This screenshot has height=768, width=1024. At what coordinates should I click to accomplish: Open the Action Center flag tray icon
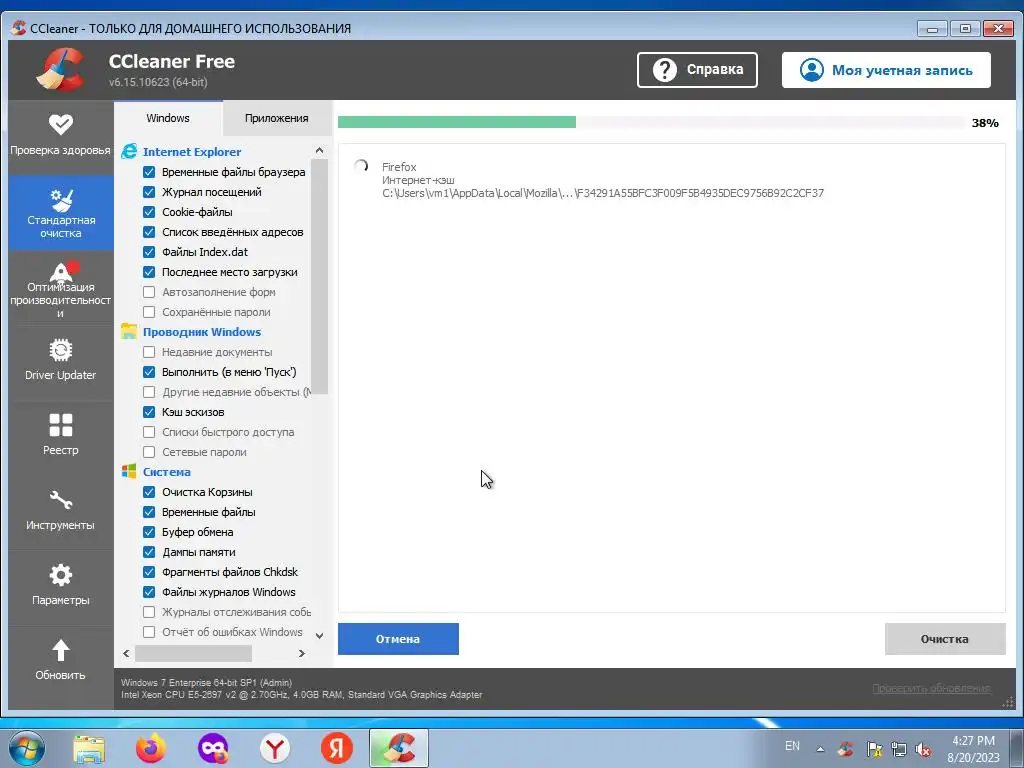[874, 749]
